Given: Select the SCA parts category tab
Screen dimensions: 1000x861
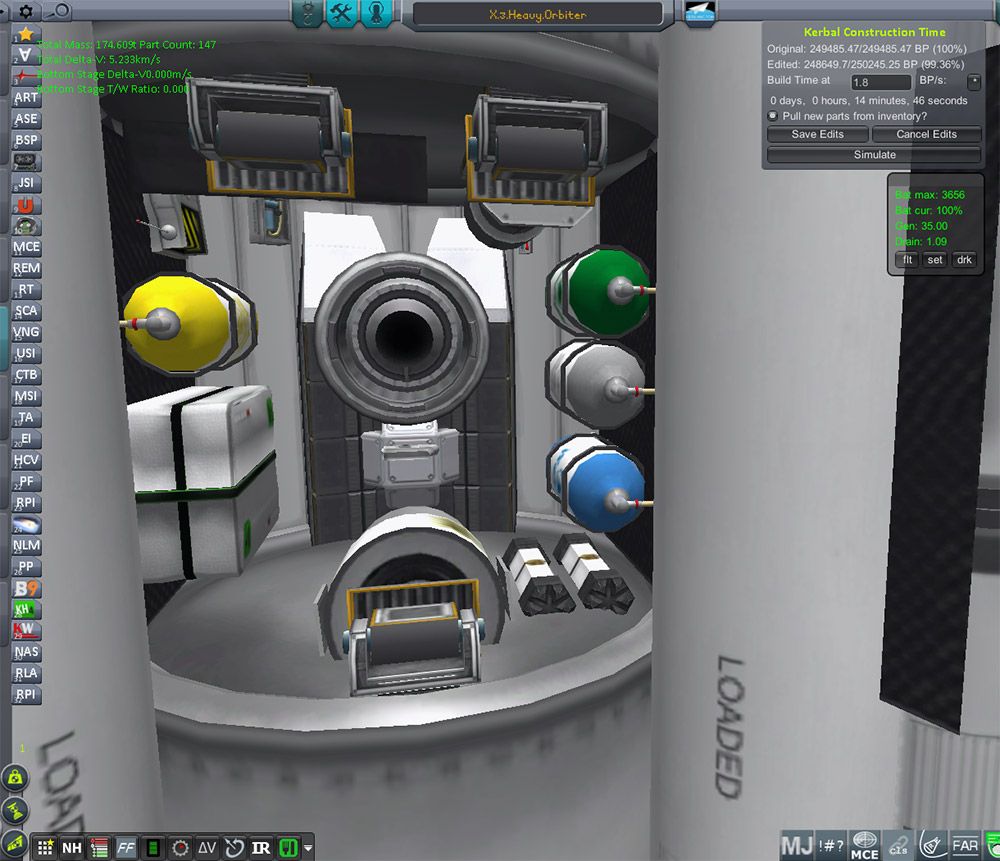Looking at the screenshot, I should click(26, 311).
